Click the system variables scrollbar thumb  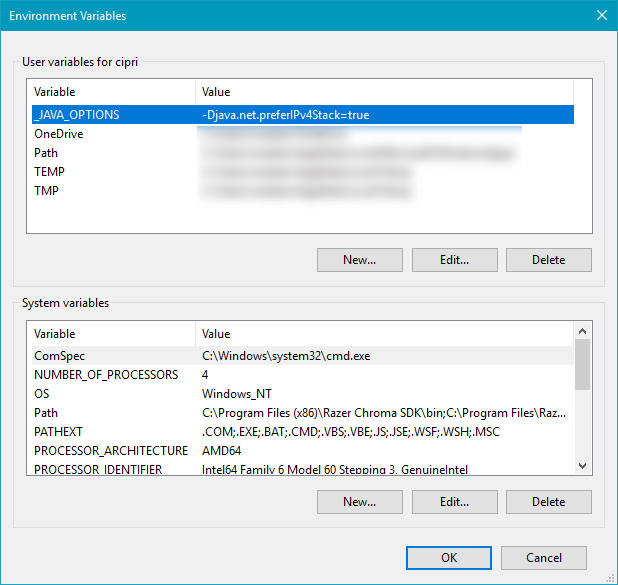tap(583, 365)
